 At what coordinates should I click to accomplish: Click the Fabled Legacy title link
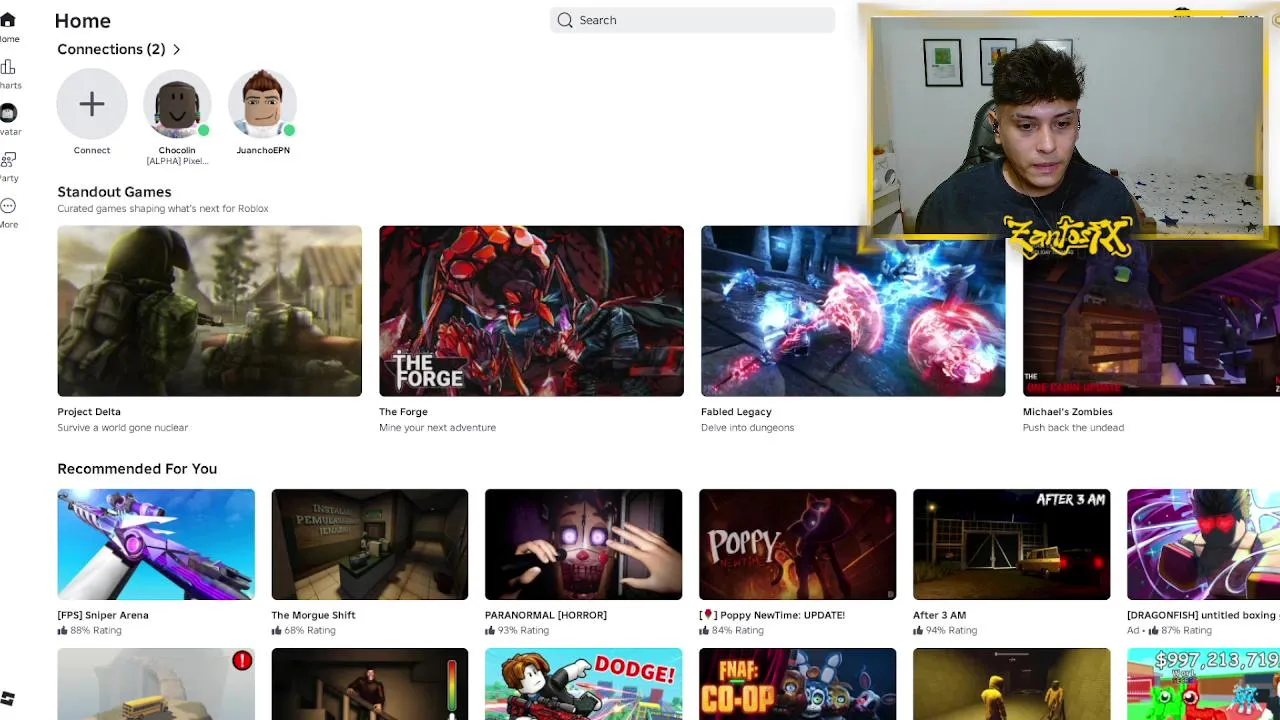coord(736,412)
